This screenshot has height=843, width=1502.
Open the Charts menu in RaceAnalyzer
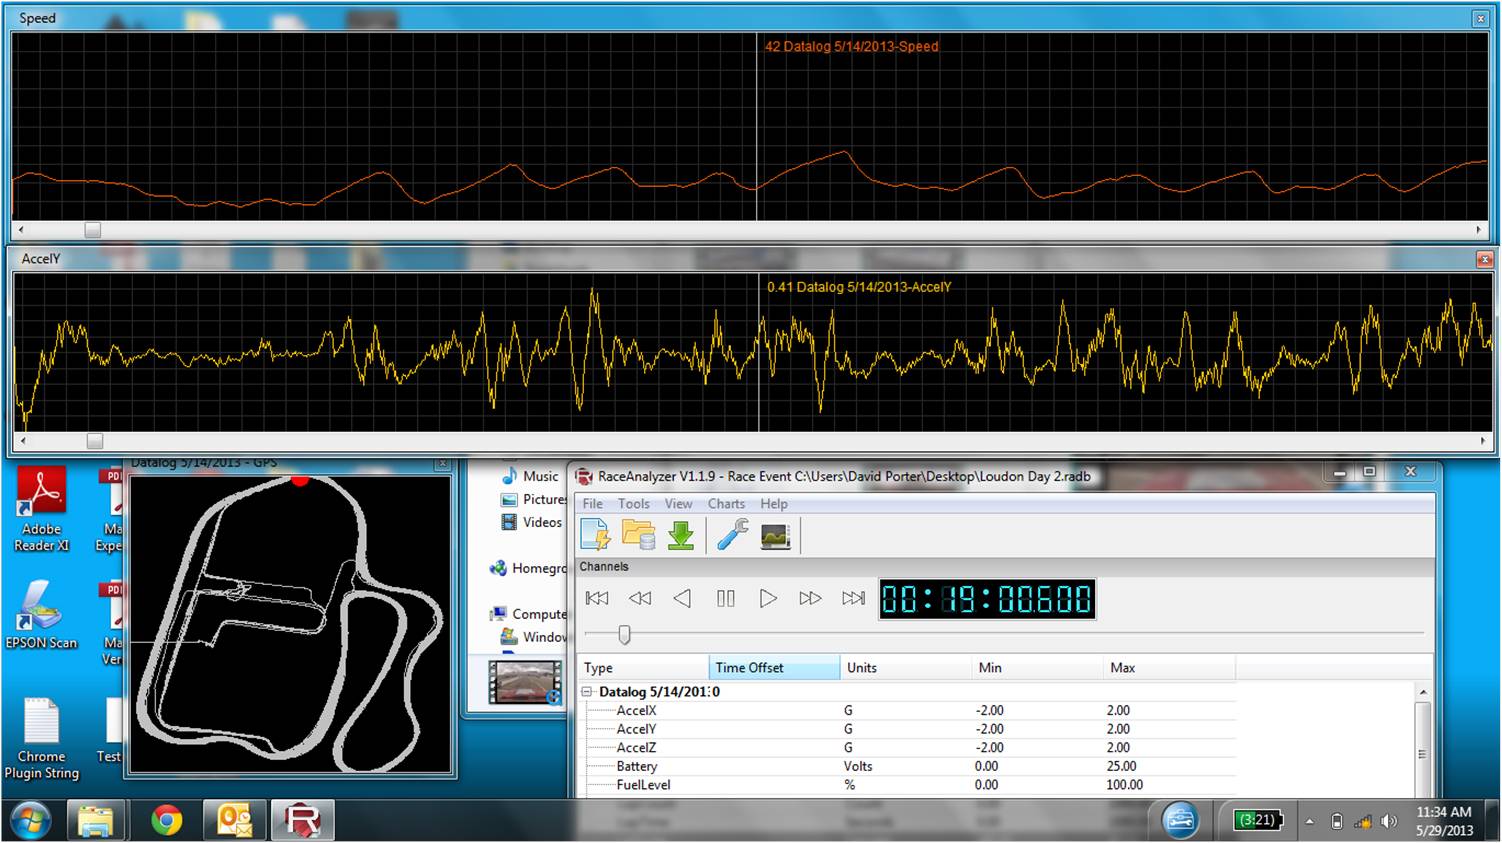726,504
